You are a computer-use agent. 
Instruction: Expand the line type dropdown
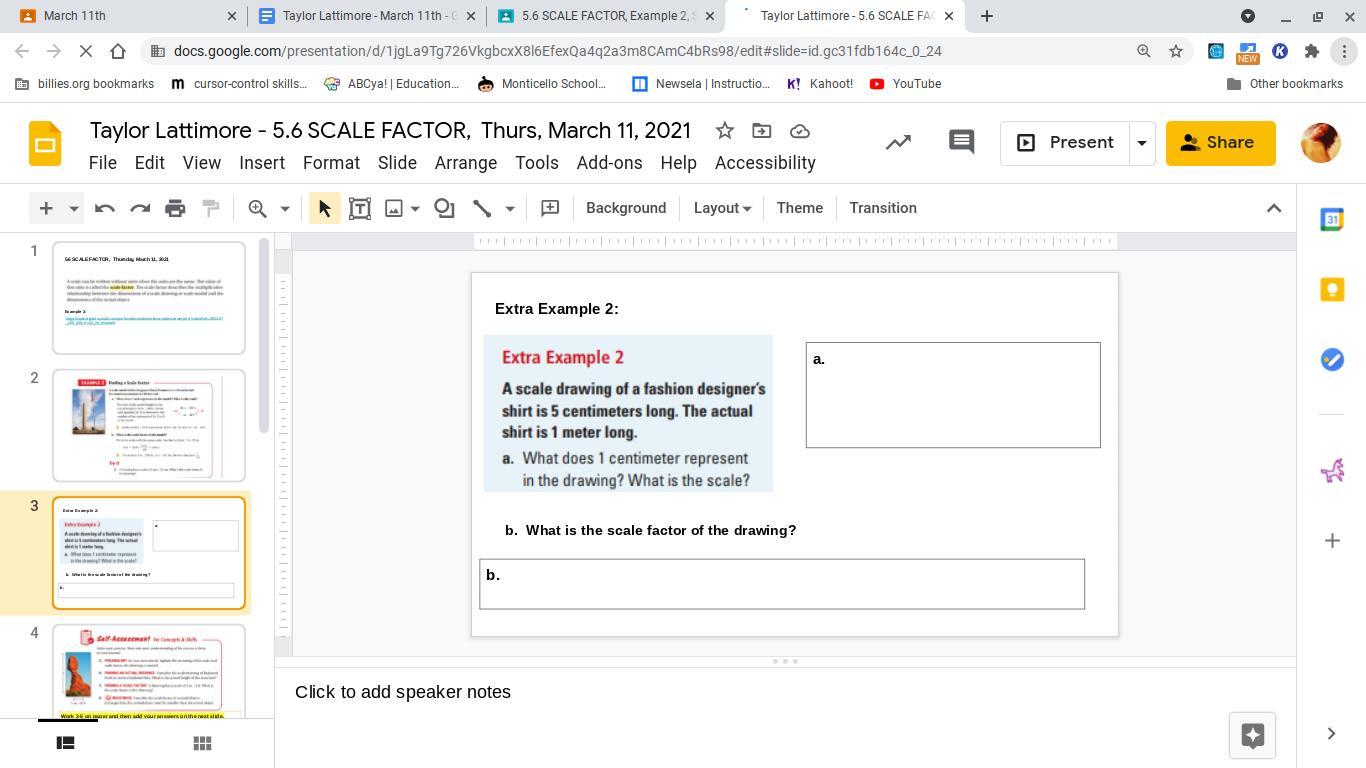pyautogui.click(x=510, y=208)
